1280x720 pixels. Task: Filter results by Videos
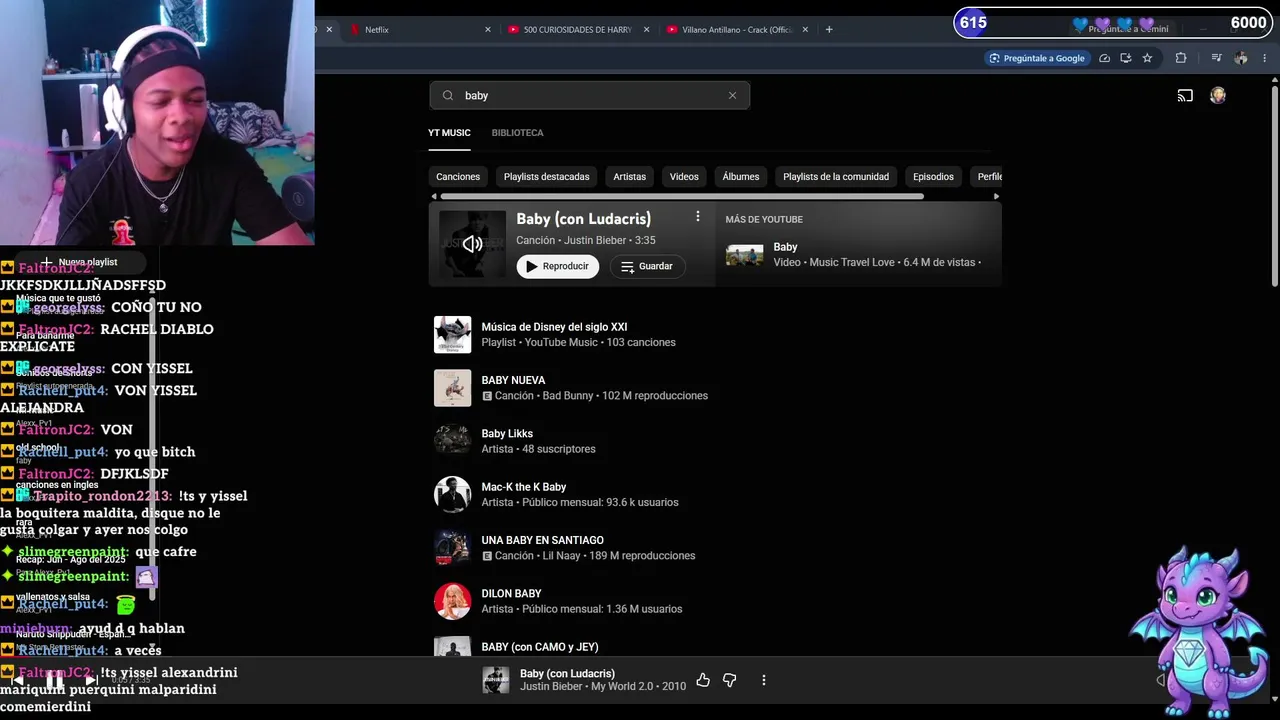pyautogui.click(x=684, y=177)
